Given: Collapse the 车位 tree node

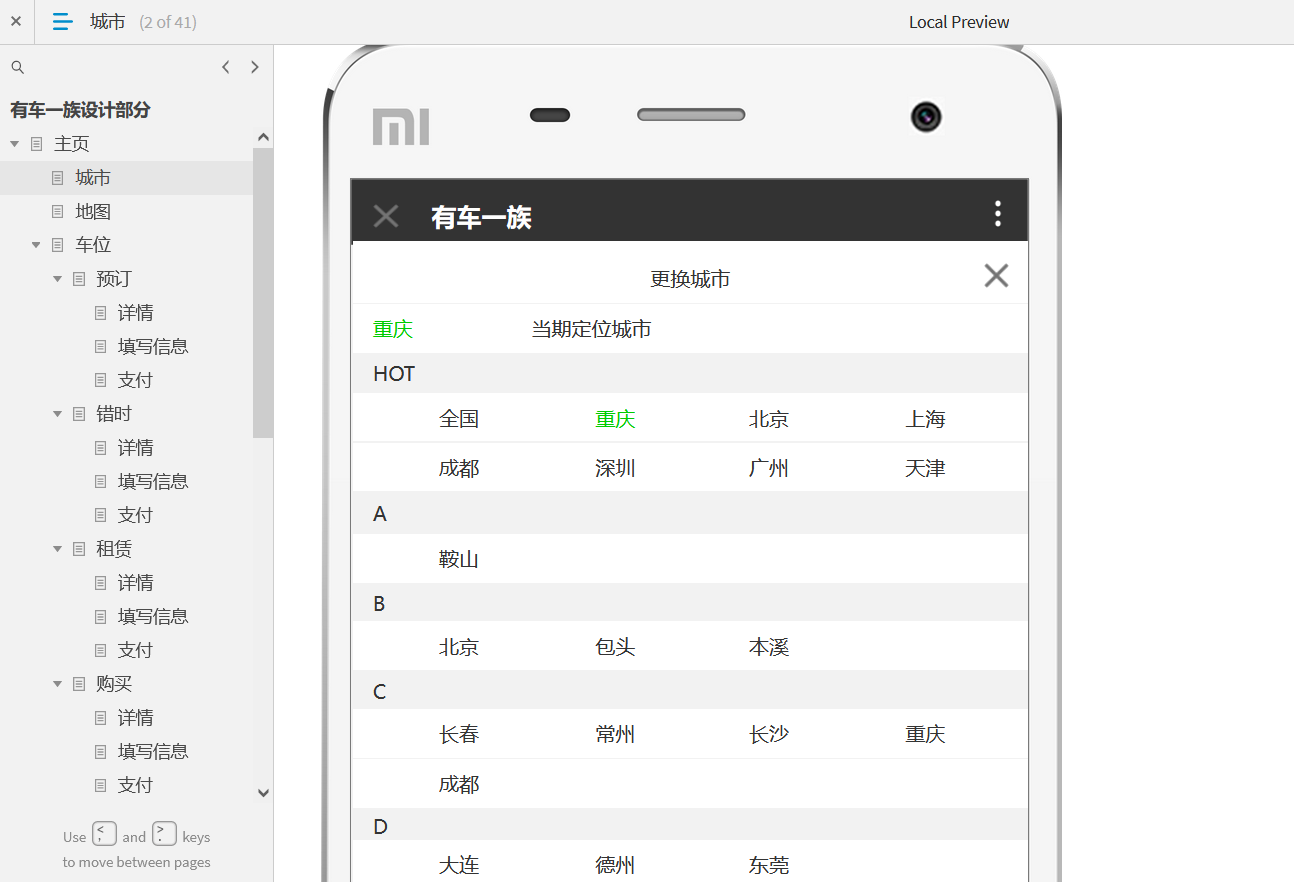Looking at the screenshot, I should pos(36,245).
